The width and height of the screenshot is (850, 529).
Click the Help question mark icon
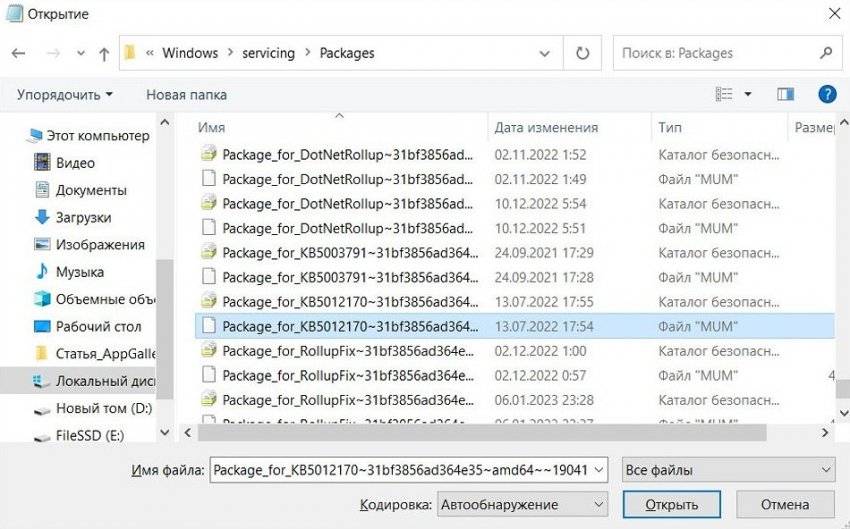(827, 94)
